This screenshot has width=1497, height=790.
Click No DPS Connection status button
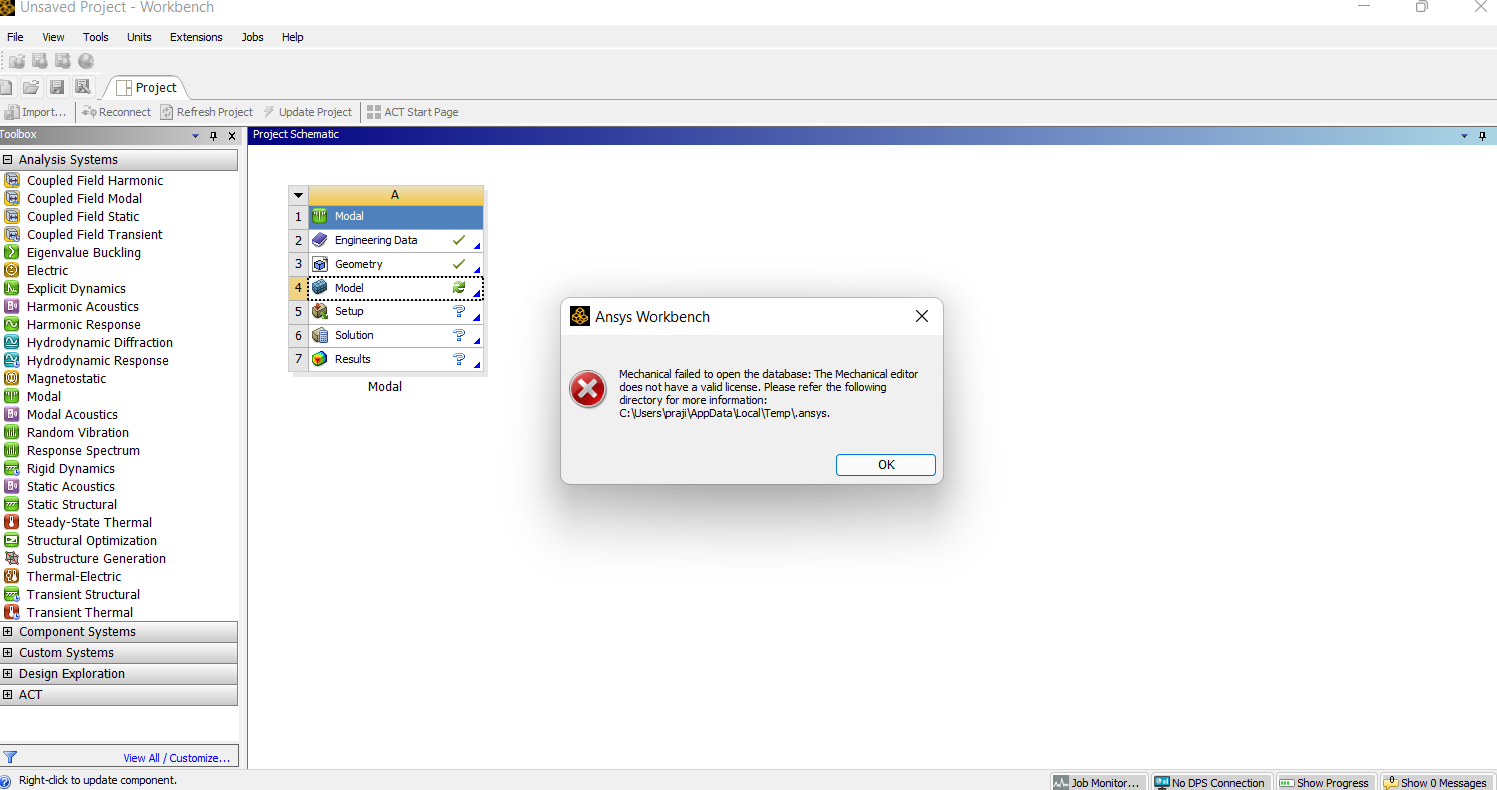(x=1210, y=783)
